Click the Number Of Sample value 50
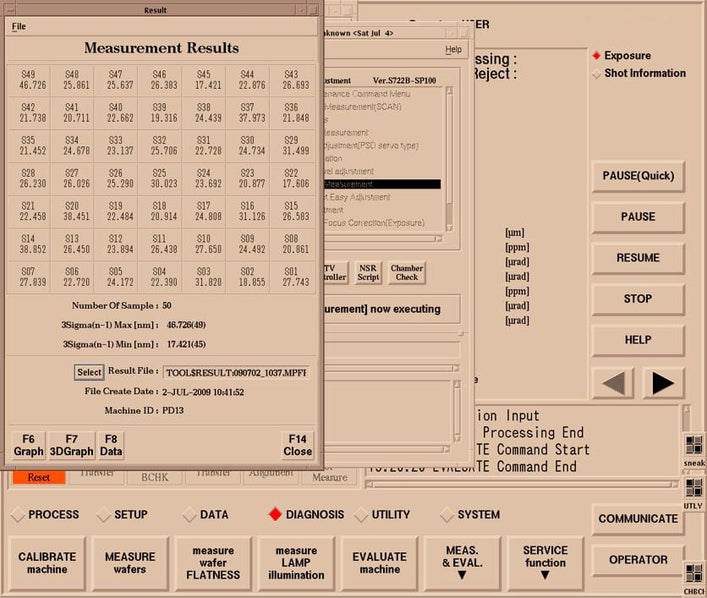The width and height of the screenshot is (707, 598). click(x=167, y=305)
